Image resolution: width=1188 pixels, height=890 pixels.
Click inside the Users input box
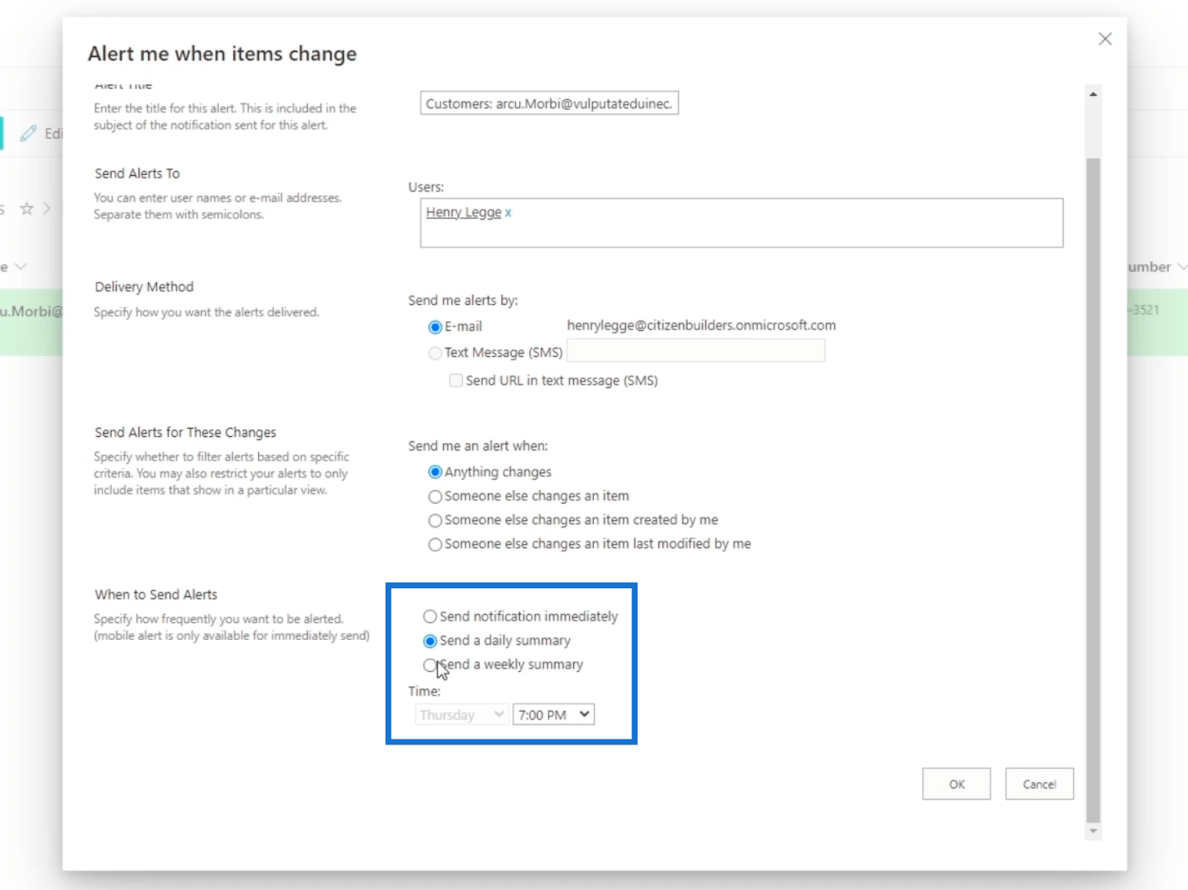(x=741, y=223)
